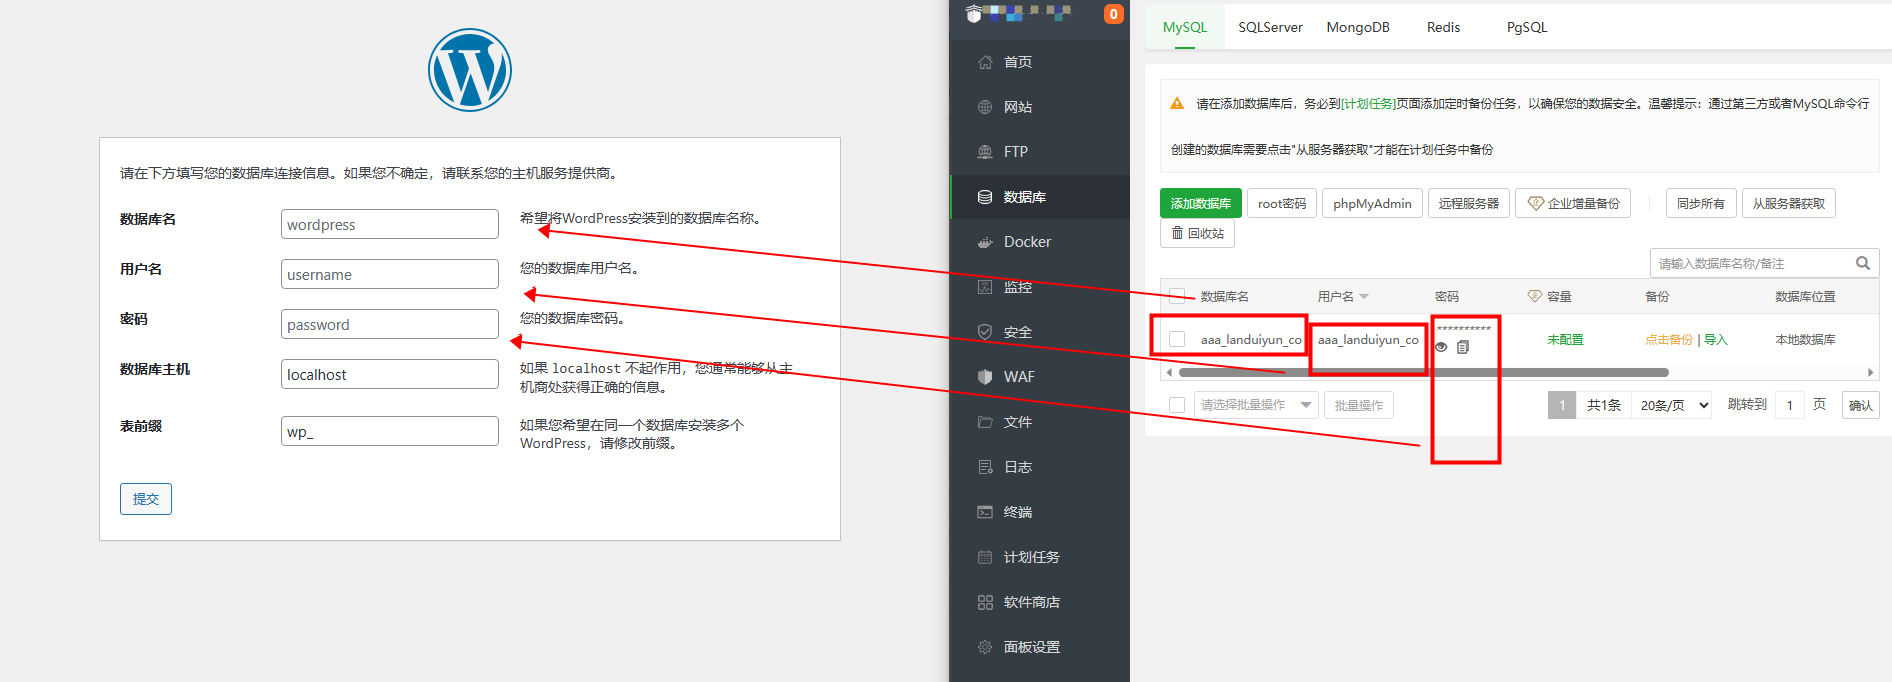Open phpMyAdmin button
The width and height of the screenshot is (1892, 682).
pos(1372,203)
